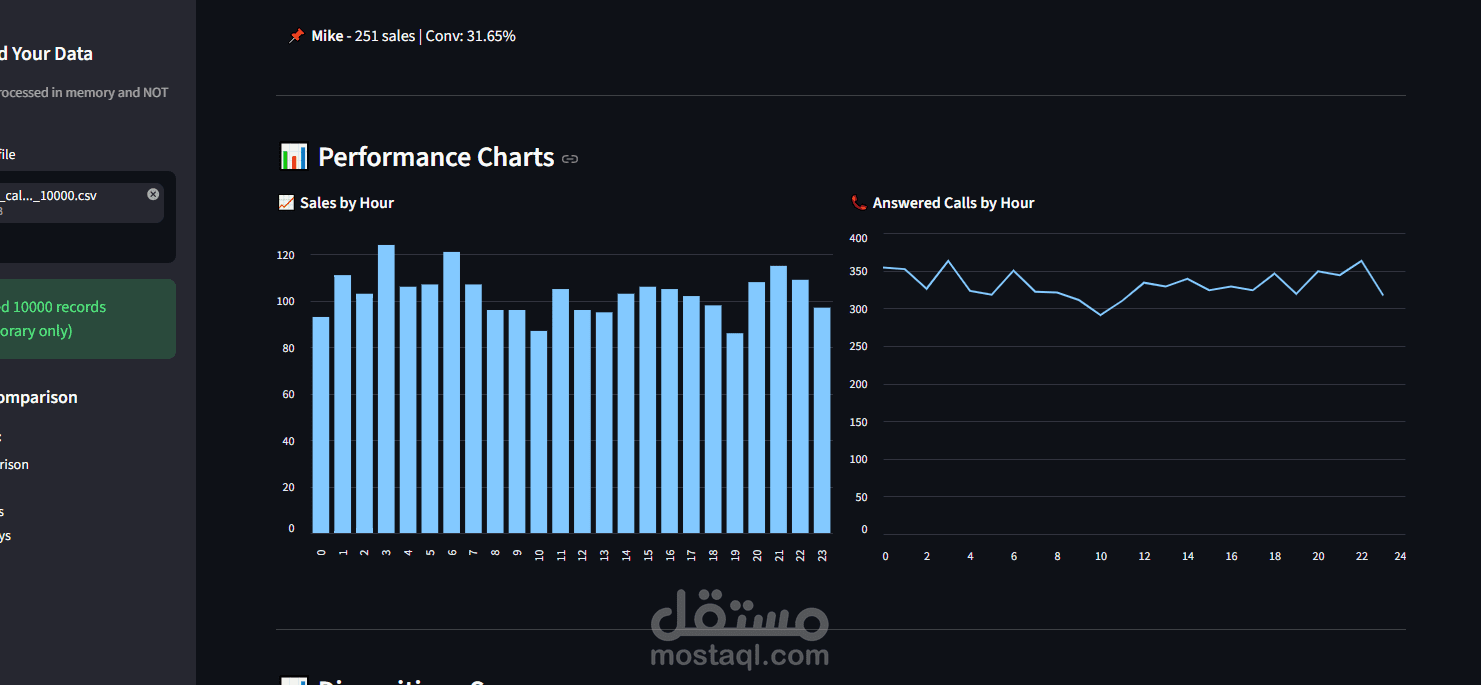This screenshot has width=1481, height=685.
Task: Click the hour 22 bar in Sales by Hour
Action: point(800,407)
